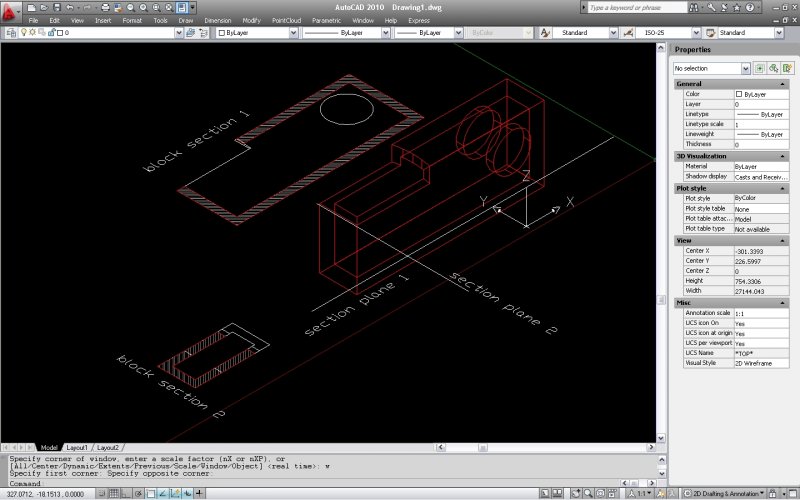Toggle Object Snap in status bar
The width and height of the screenshot is (800, 500).
151,493
